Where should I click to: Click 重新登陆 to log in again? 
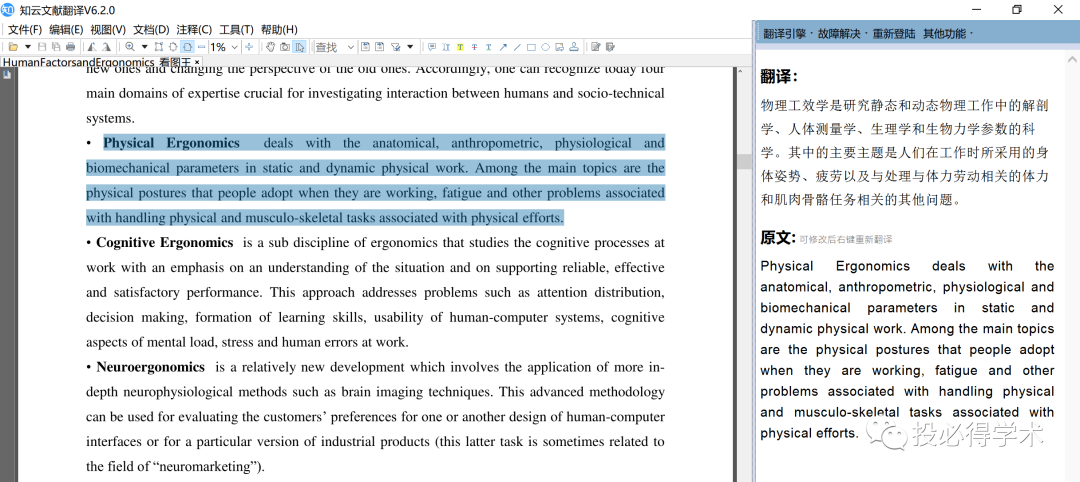click(x=894, y=33)
